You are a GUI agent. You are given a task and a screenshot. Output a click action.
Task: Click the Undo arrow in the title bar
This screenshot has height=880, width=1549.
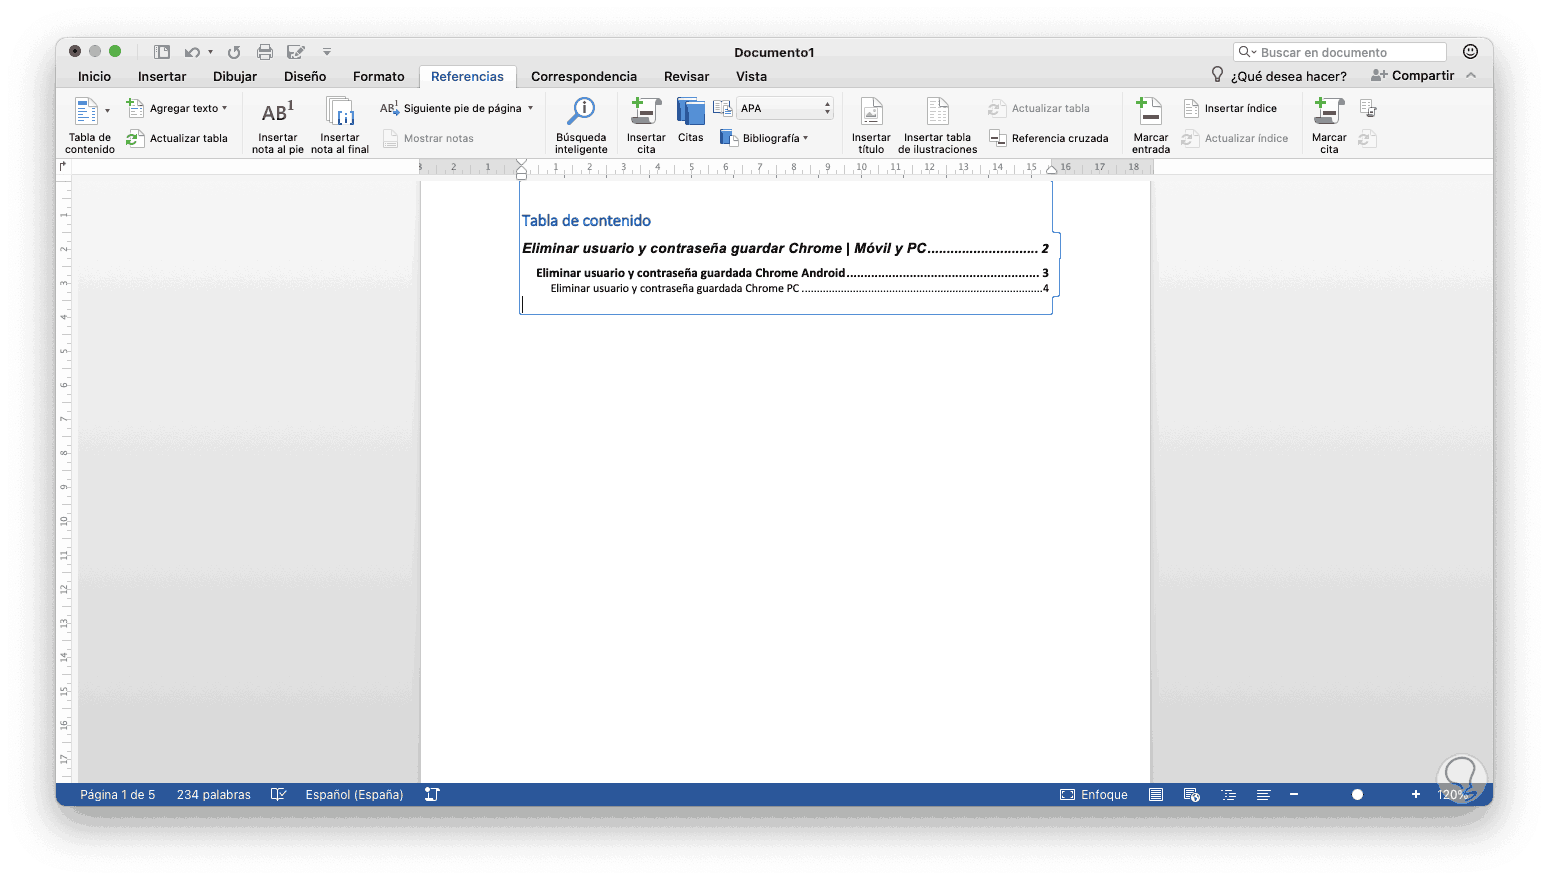click(x=192, y=52)
